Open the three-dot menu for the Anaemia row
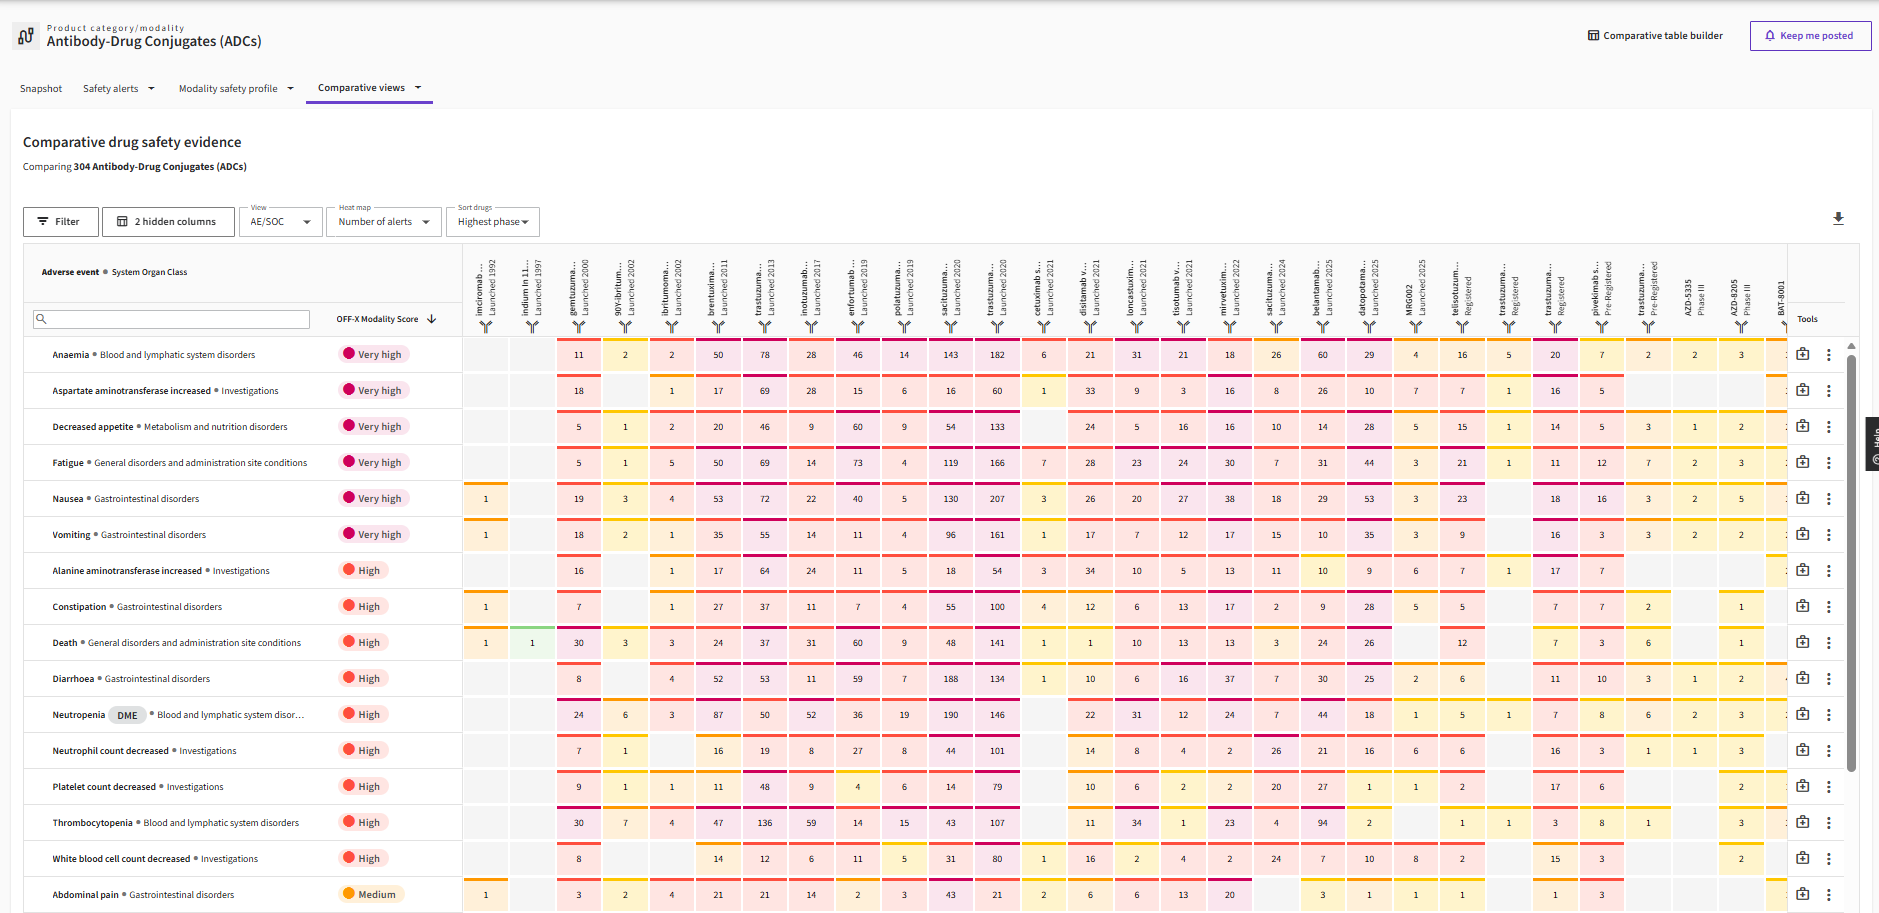 click(1829, 355)
